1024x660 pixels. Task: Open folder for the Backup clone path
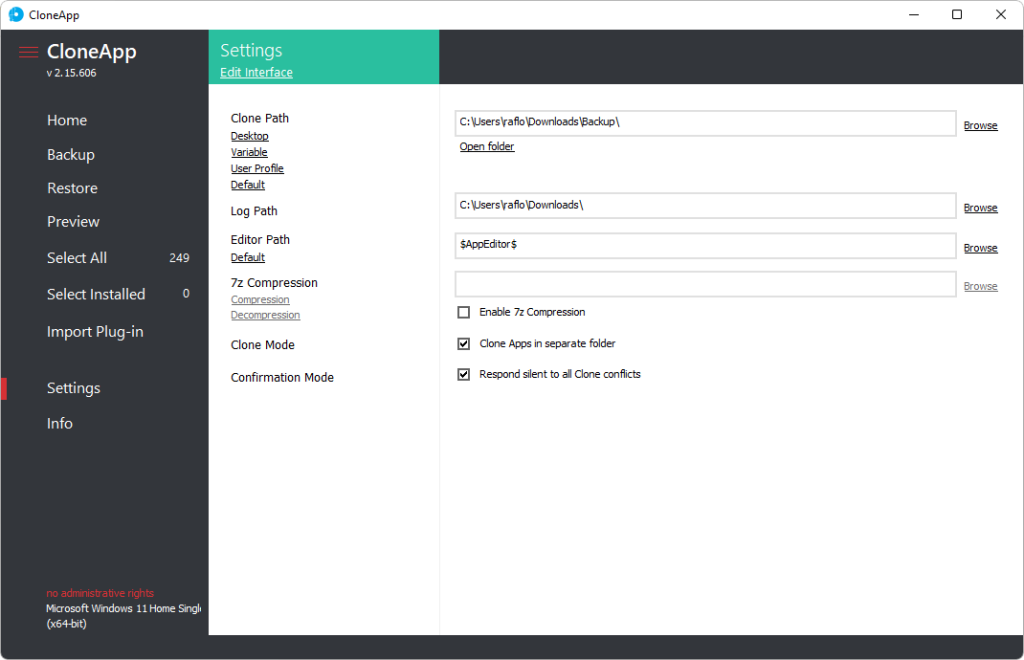tap(486, 146)
